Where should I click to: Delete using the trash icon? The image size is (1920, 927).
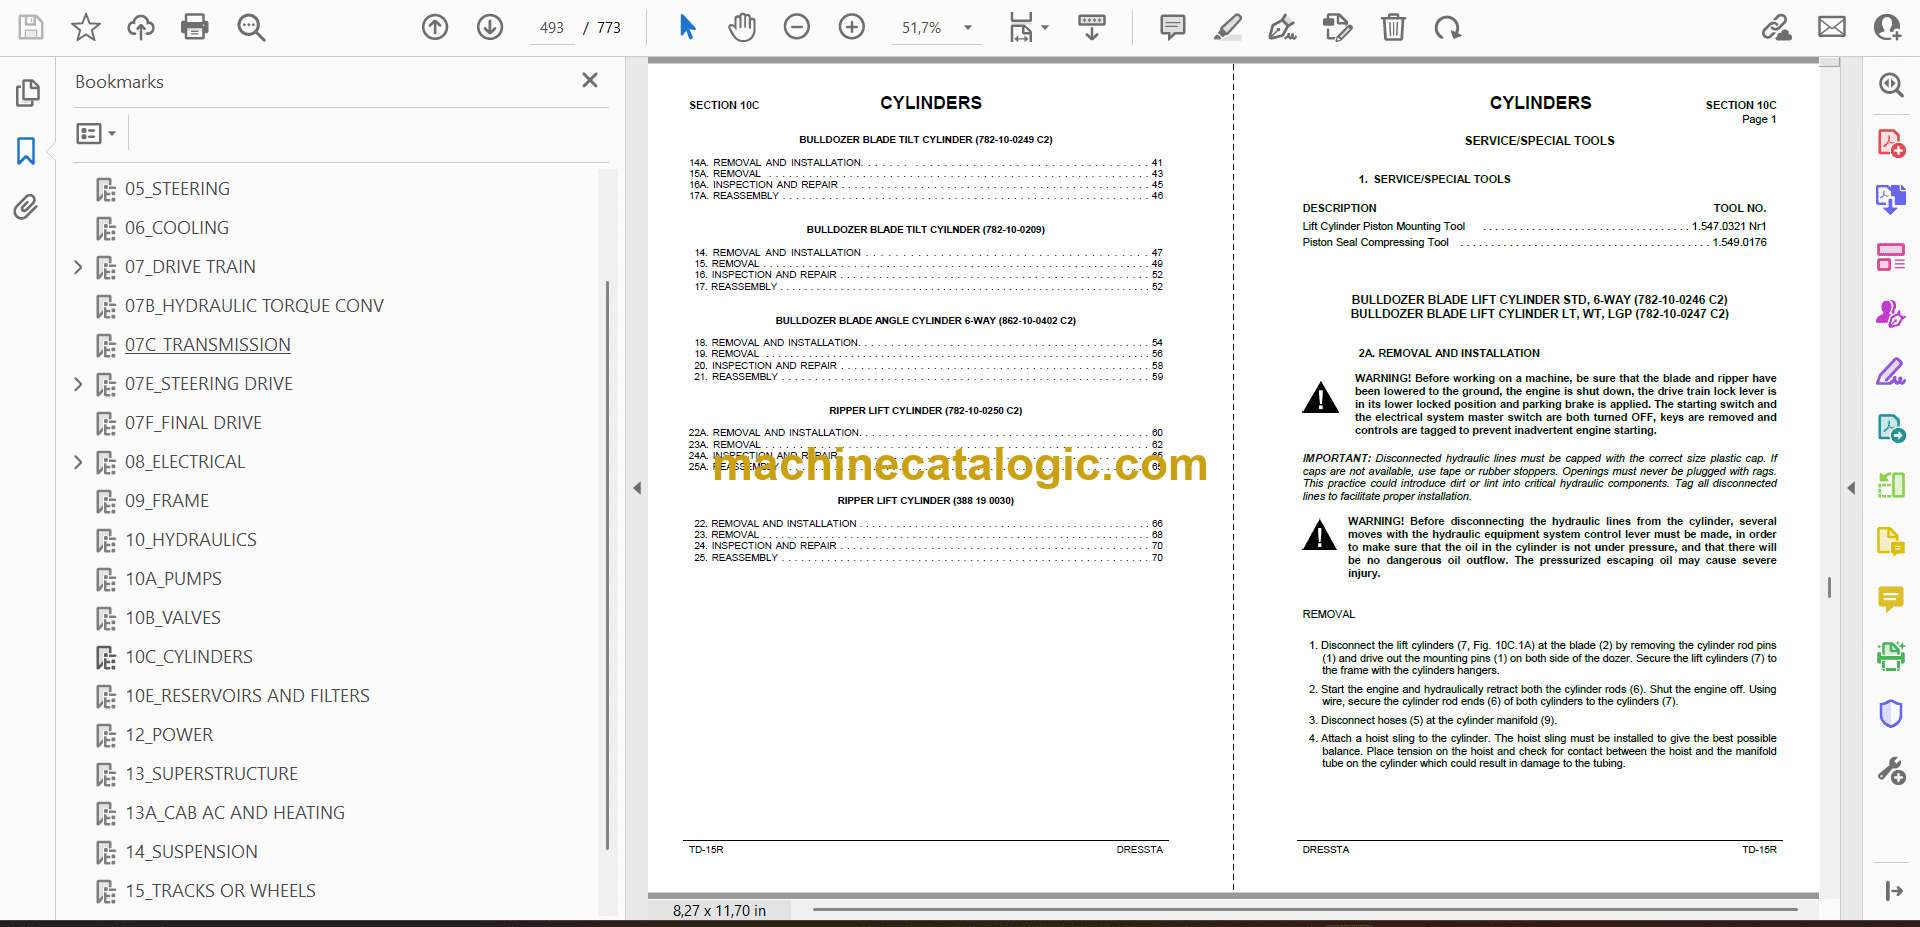coord(1393,27)
